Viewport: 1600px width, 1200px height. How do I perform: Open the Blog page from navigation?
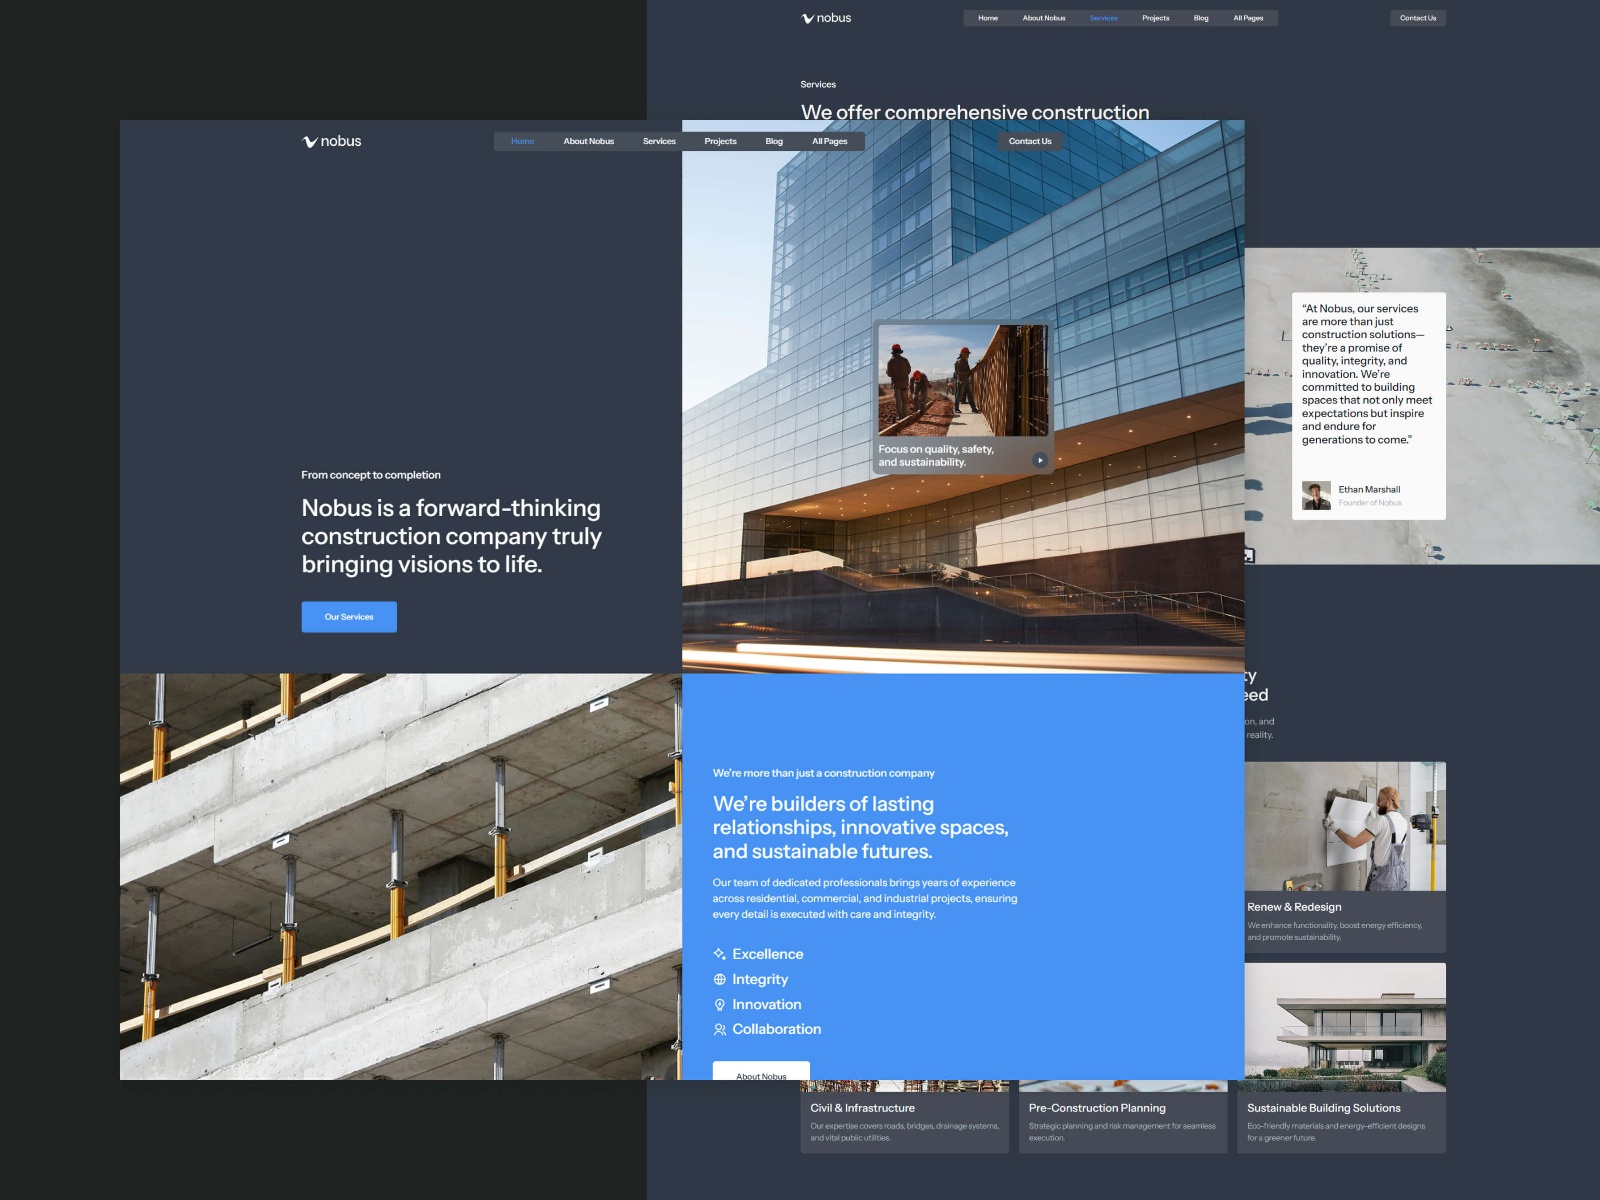click(x=774, y=141)
